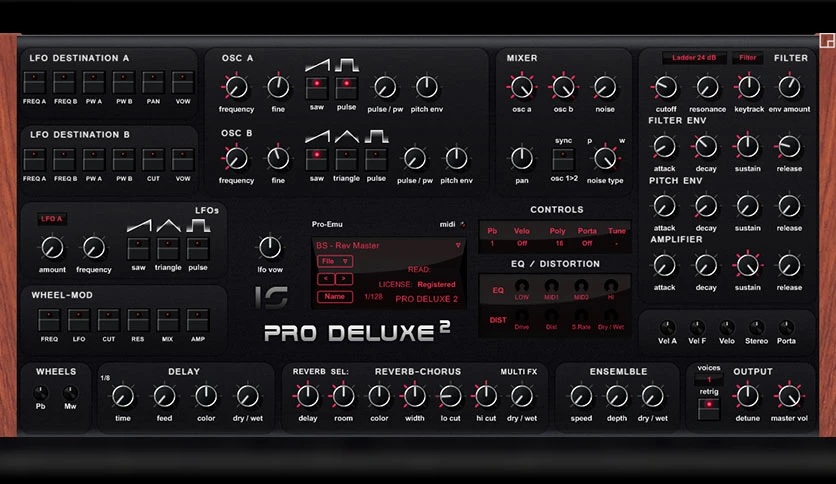Adjust the output detune knob
Screen dimensions: 836x484
click(747, 396)
